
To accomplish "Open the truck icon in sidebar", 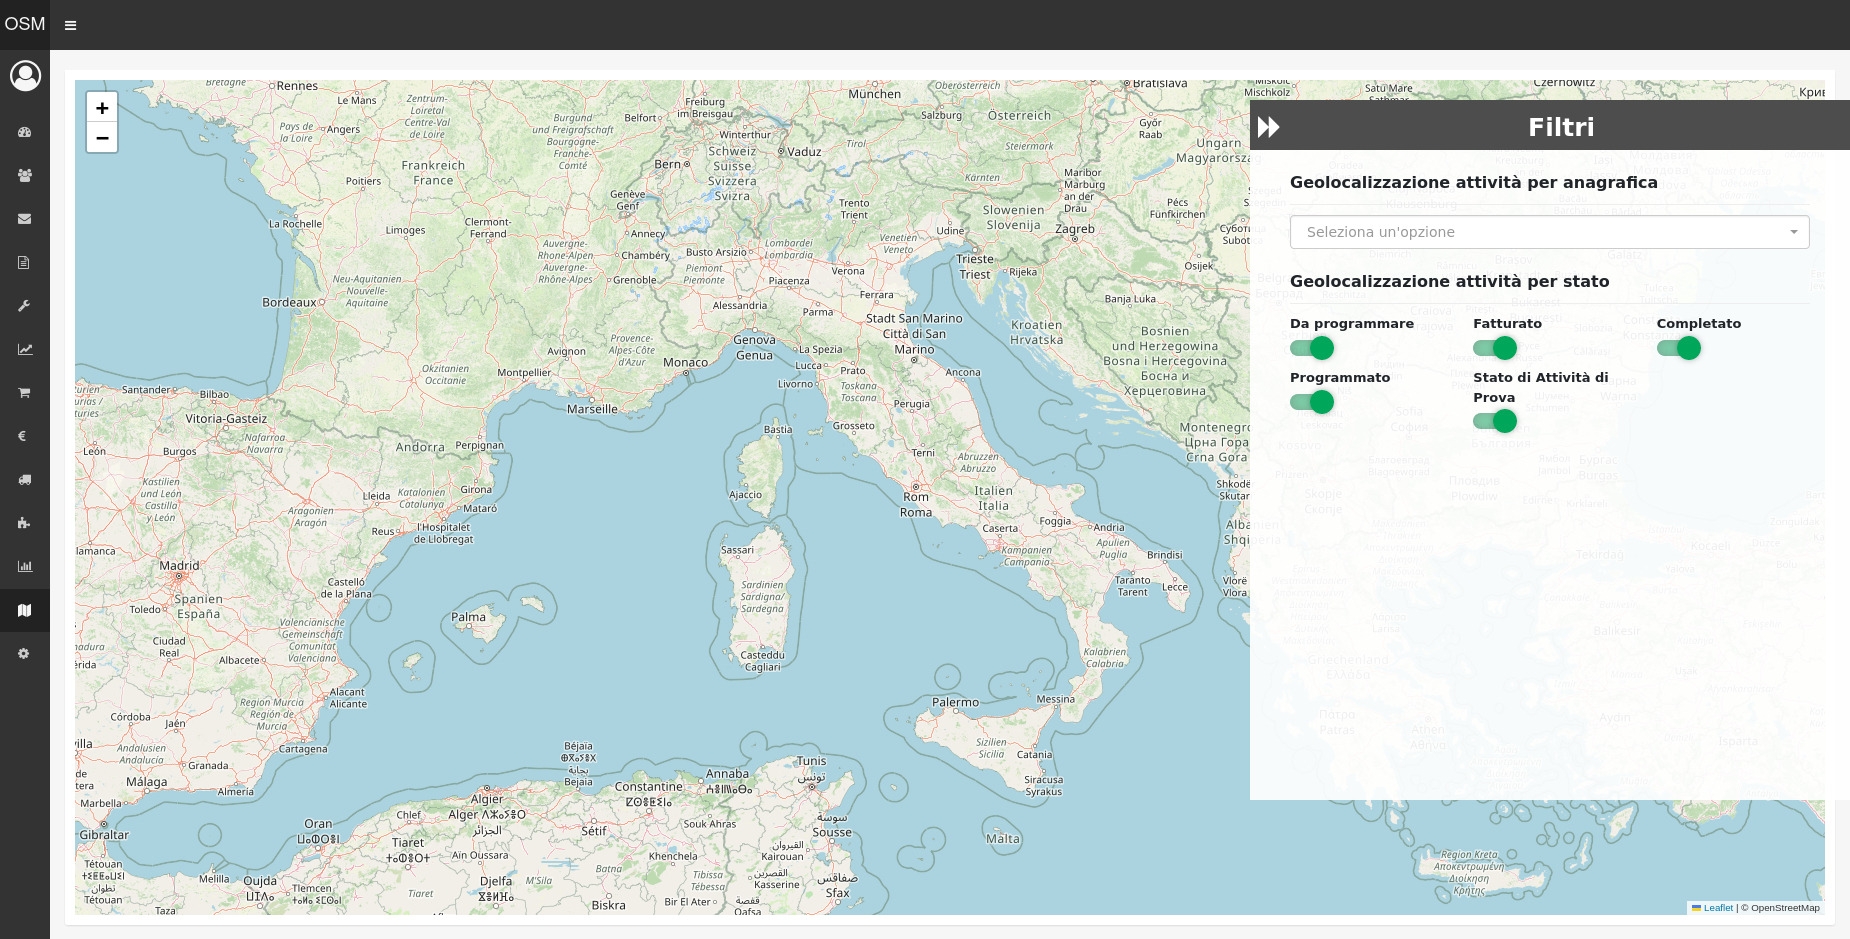I will click(x=25, y=480).
